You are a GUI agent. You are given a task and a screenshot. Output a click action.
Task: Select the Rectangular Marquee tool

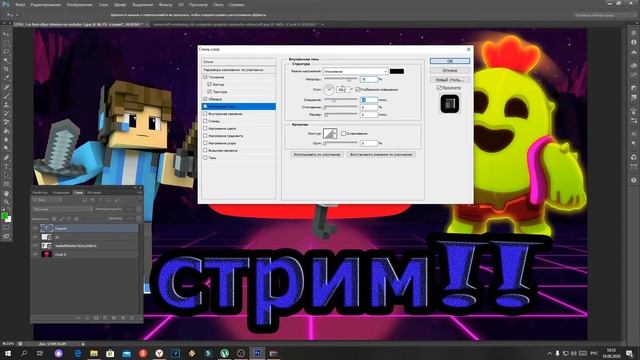(6, 43)
